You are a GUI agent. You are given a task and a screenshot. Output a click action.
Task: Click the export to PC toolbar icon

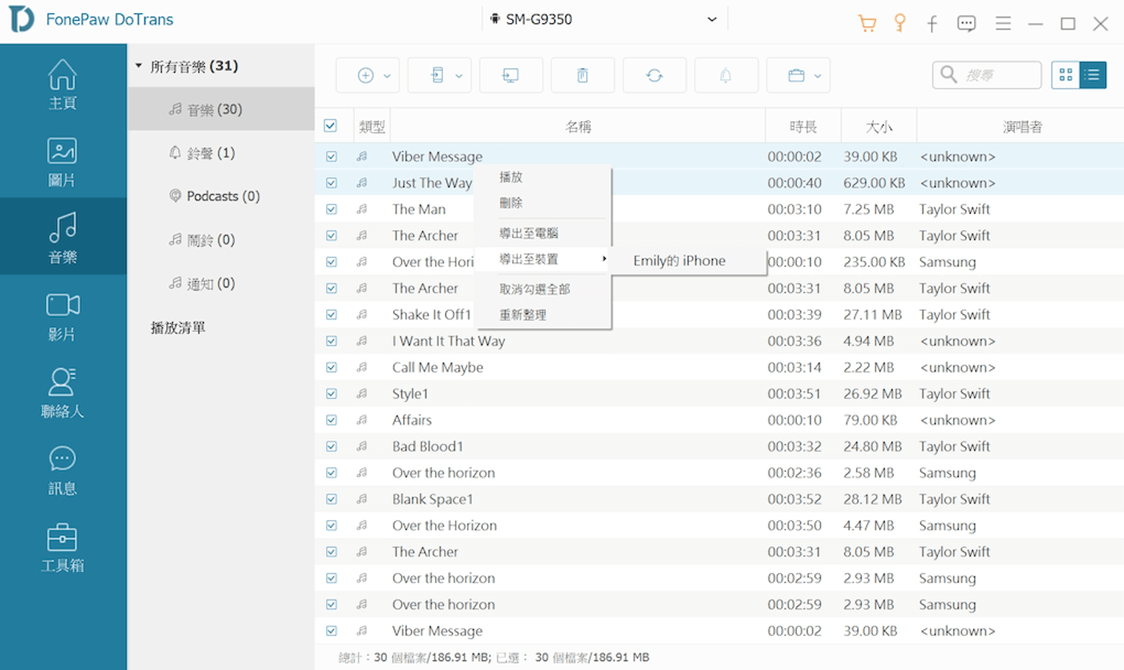[510, 75]
